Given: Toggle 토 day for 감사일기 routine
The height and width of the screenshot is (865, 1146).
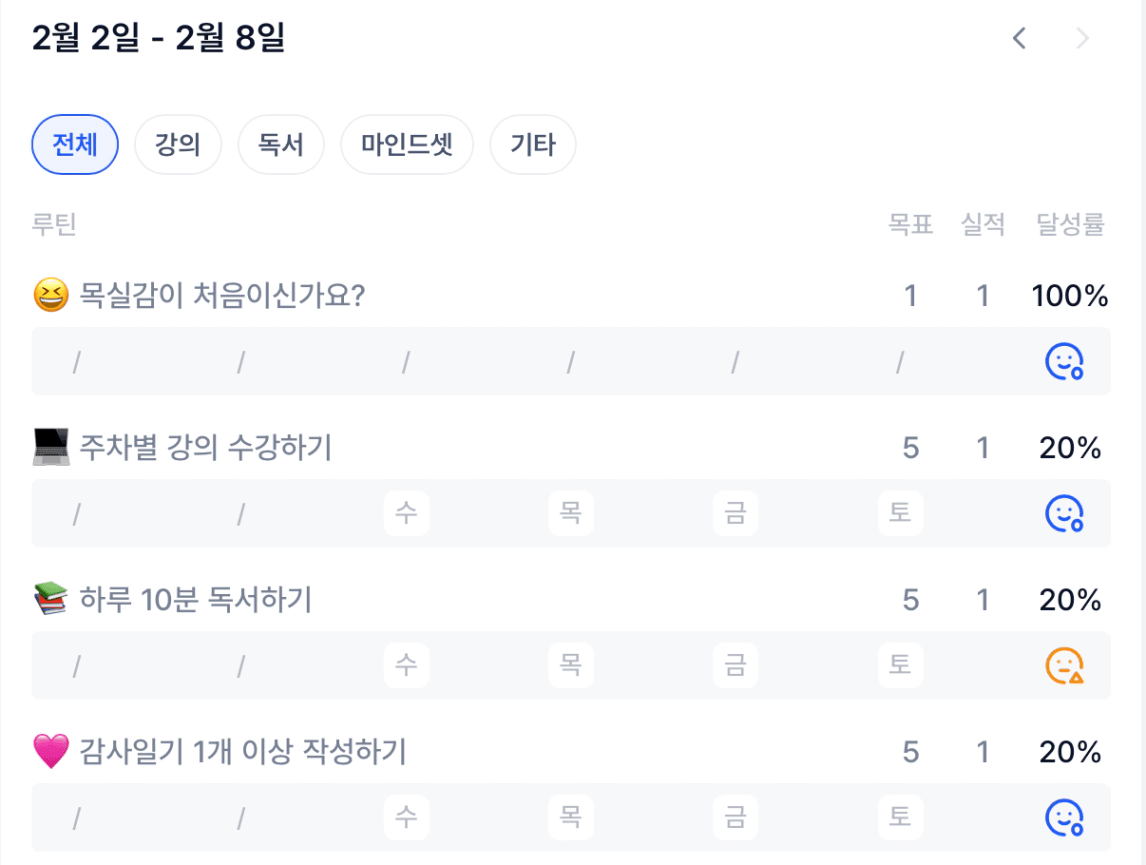Looking at the screenshot, I should (x=900, y=818).
